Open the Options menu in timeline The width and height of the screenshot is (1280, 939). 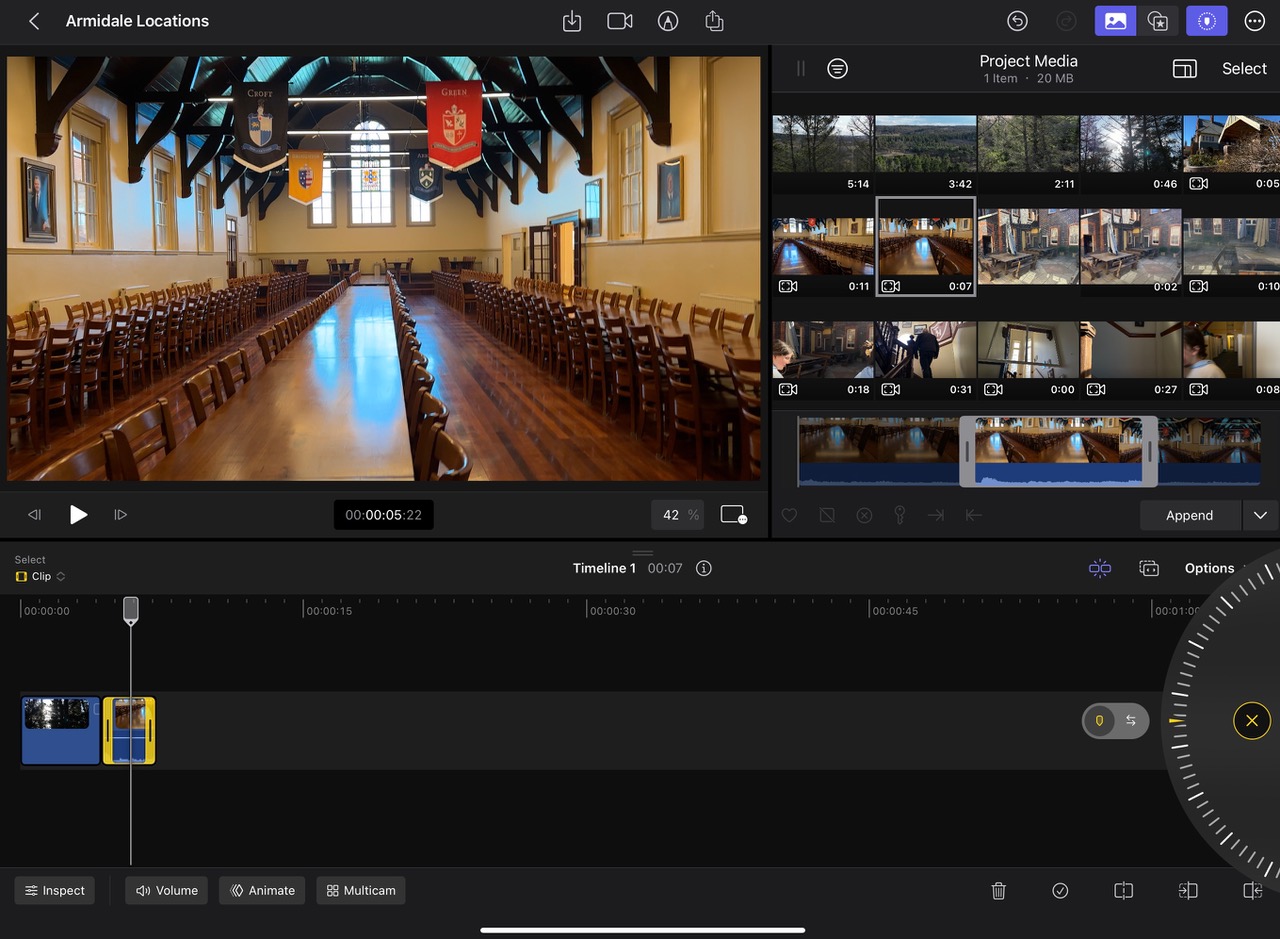point(1209,568)
